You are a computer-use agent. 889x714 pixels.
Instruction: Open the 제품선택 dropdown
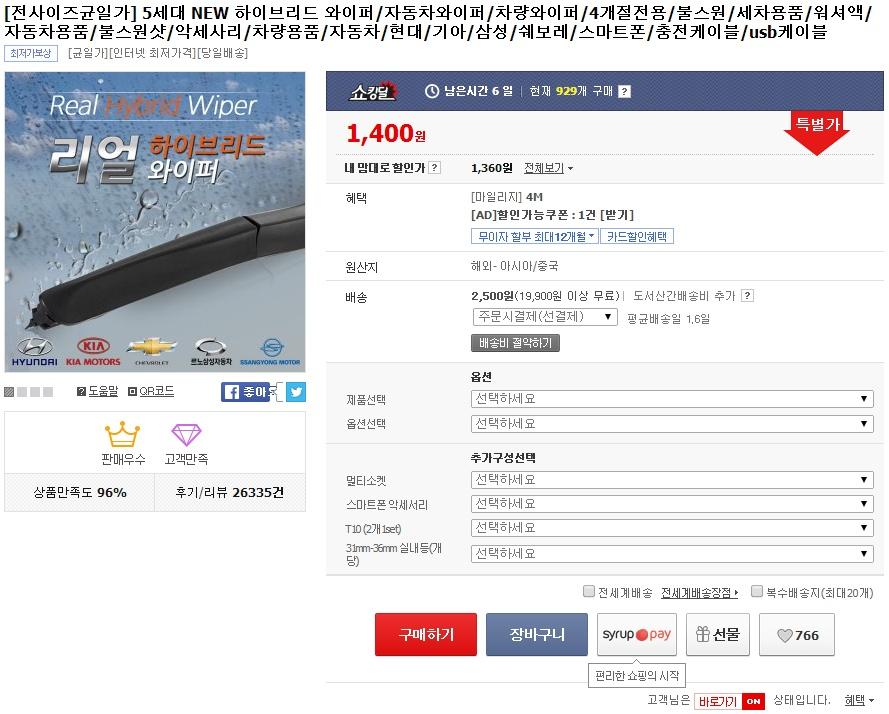pos(672,399)
